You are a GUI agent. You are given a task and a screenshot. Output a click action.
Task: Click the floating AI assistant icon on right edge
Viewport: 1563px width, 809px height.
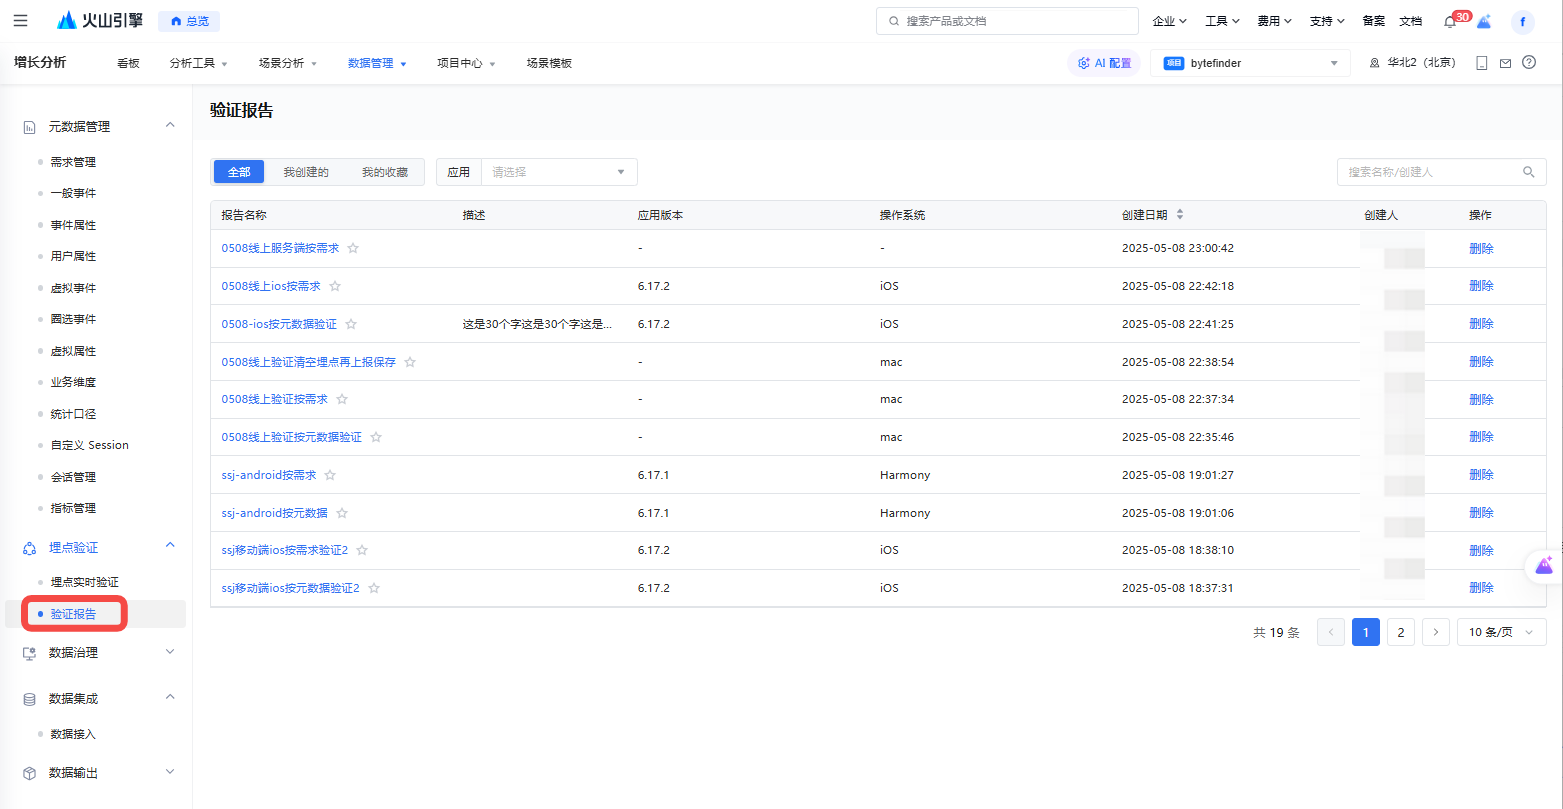[1545, 567]
